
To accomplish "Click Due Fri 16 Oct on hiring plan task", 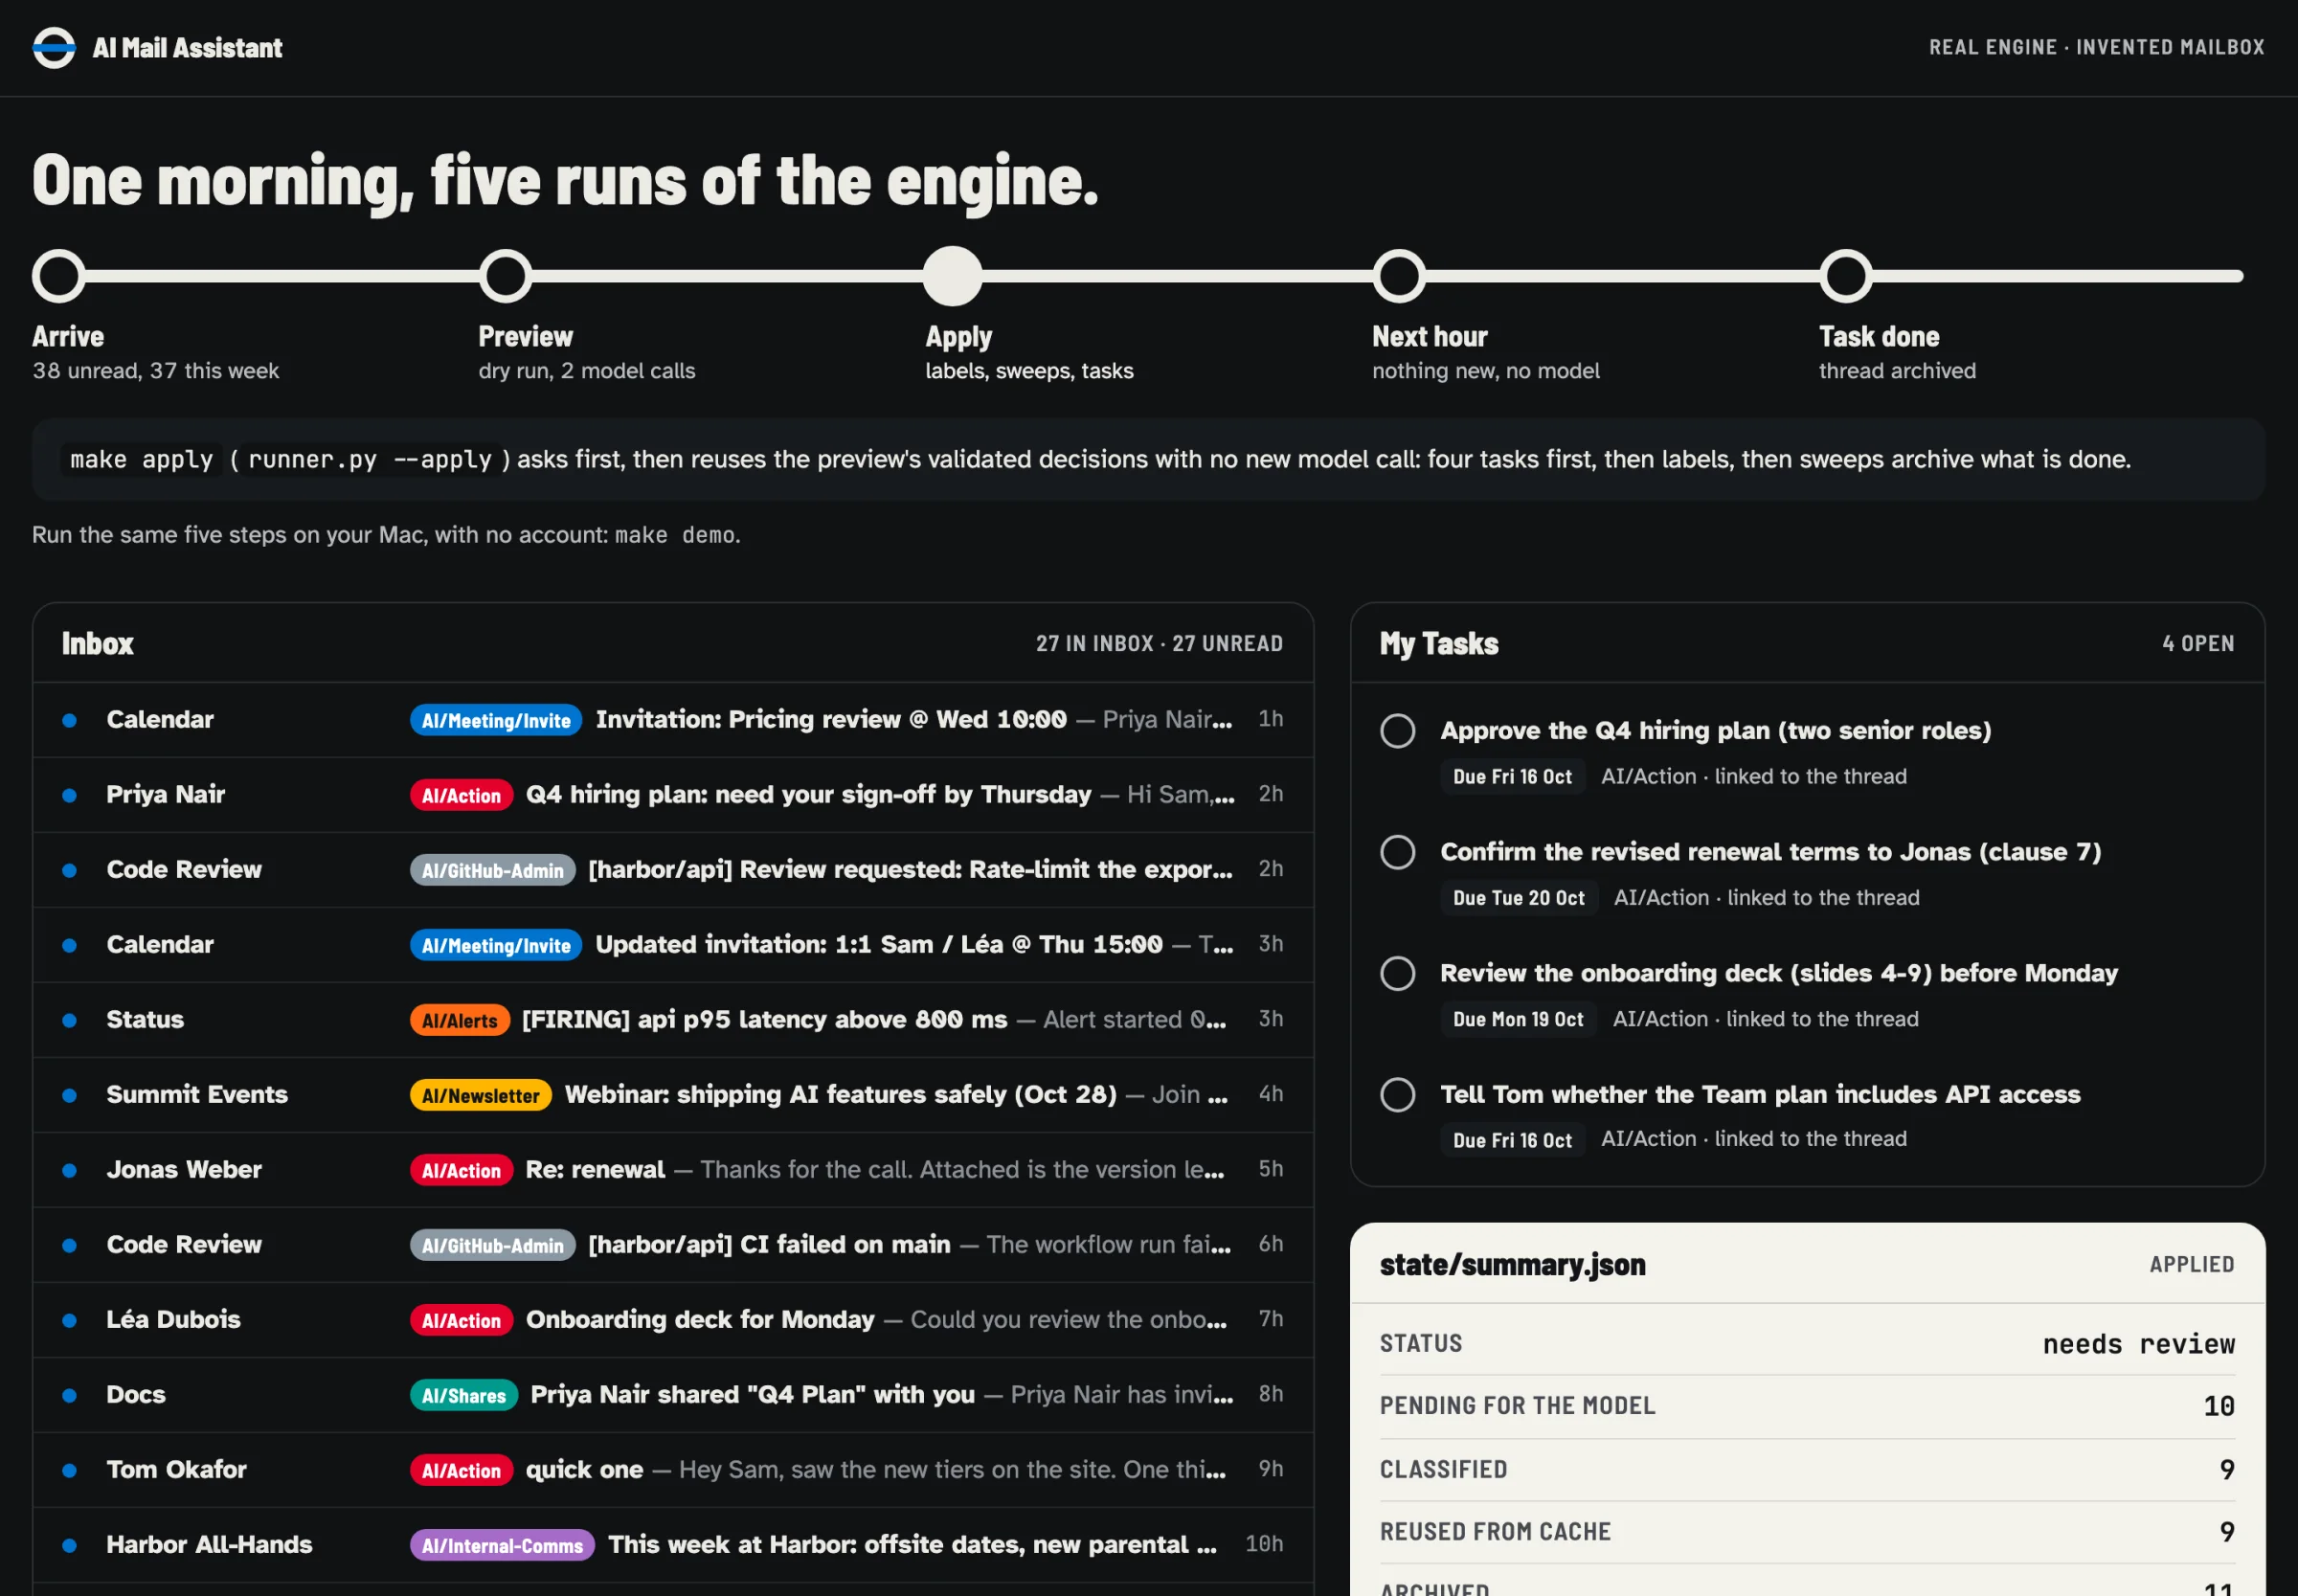I will (1512, 777).
